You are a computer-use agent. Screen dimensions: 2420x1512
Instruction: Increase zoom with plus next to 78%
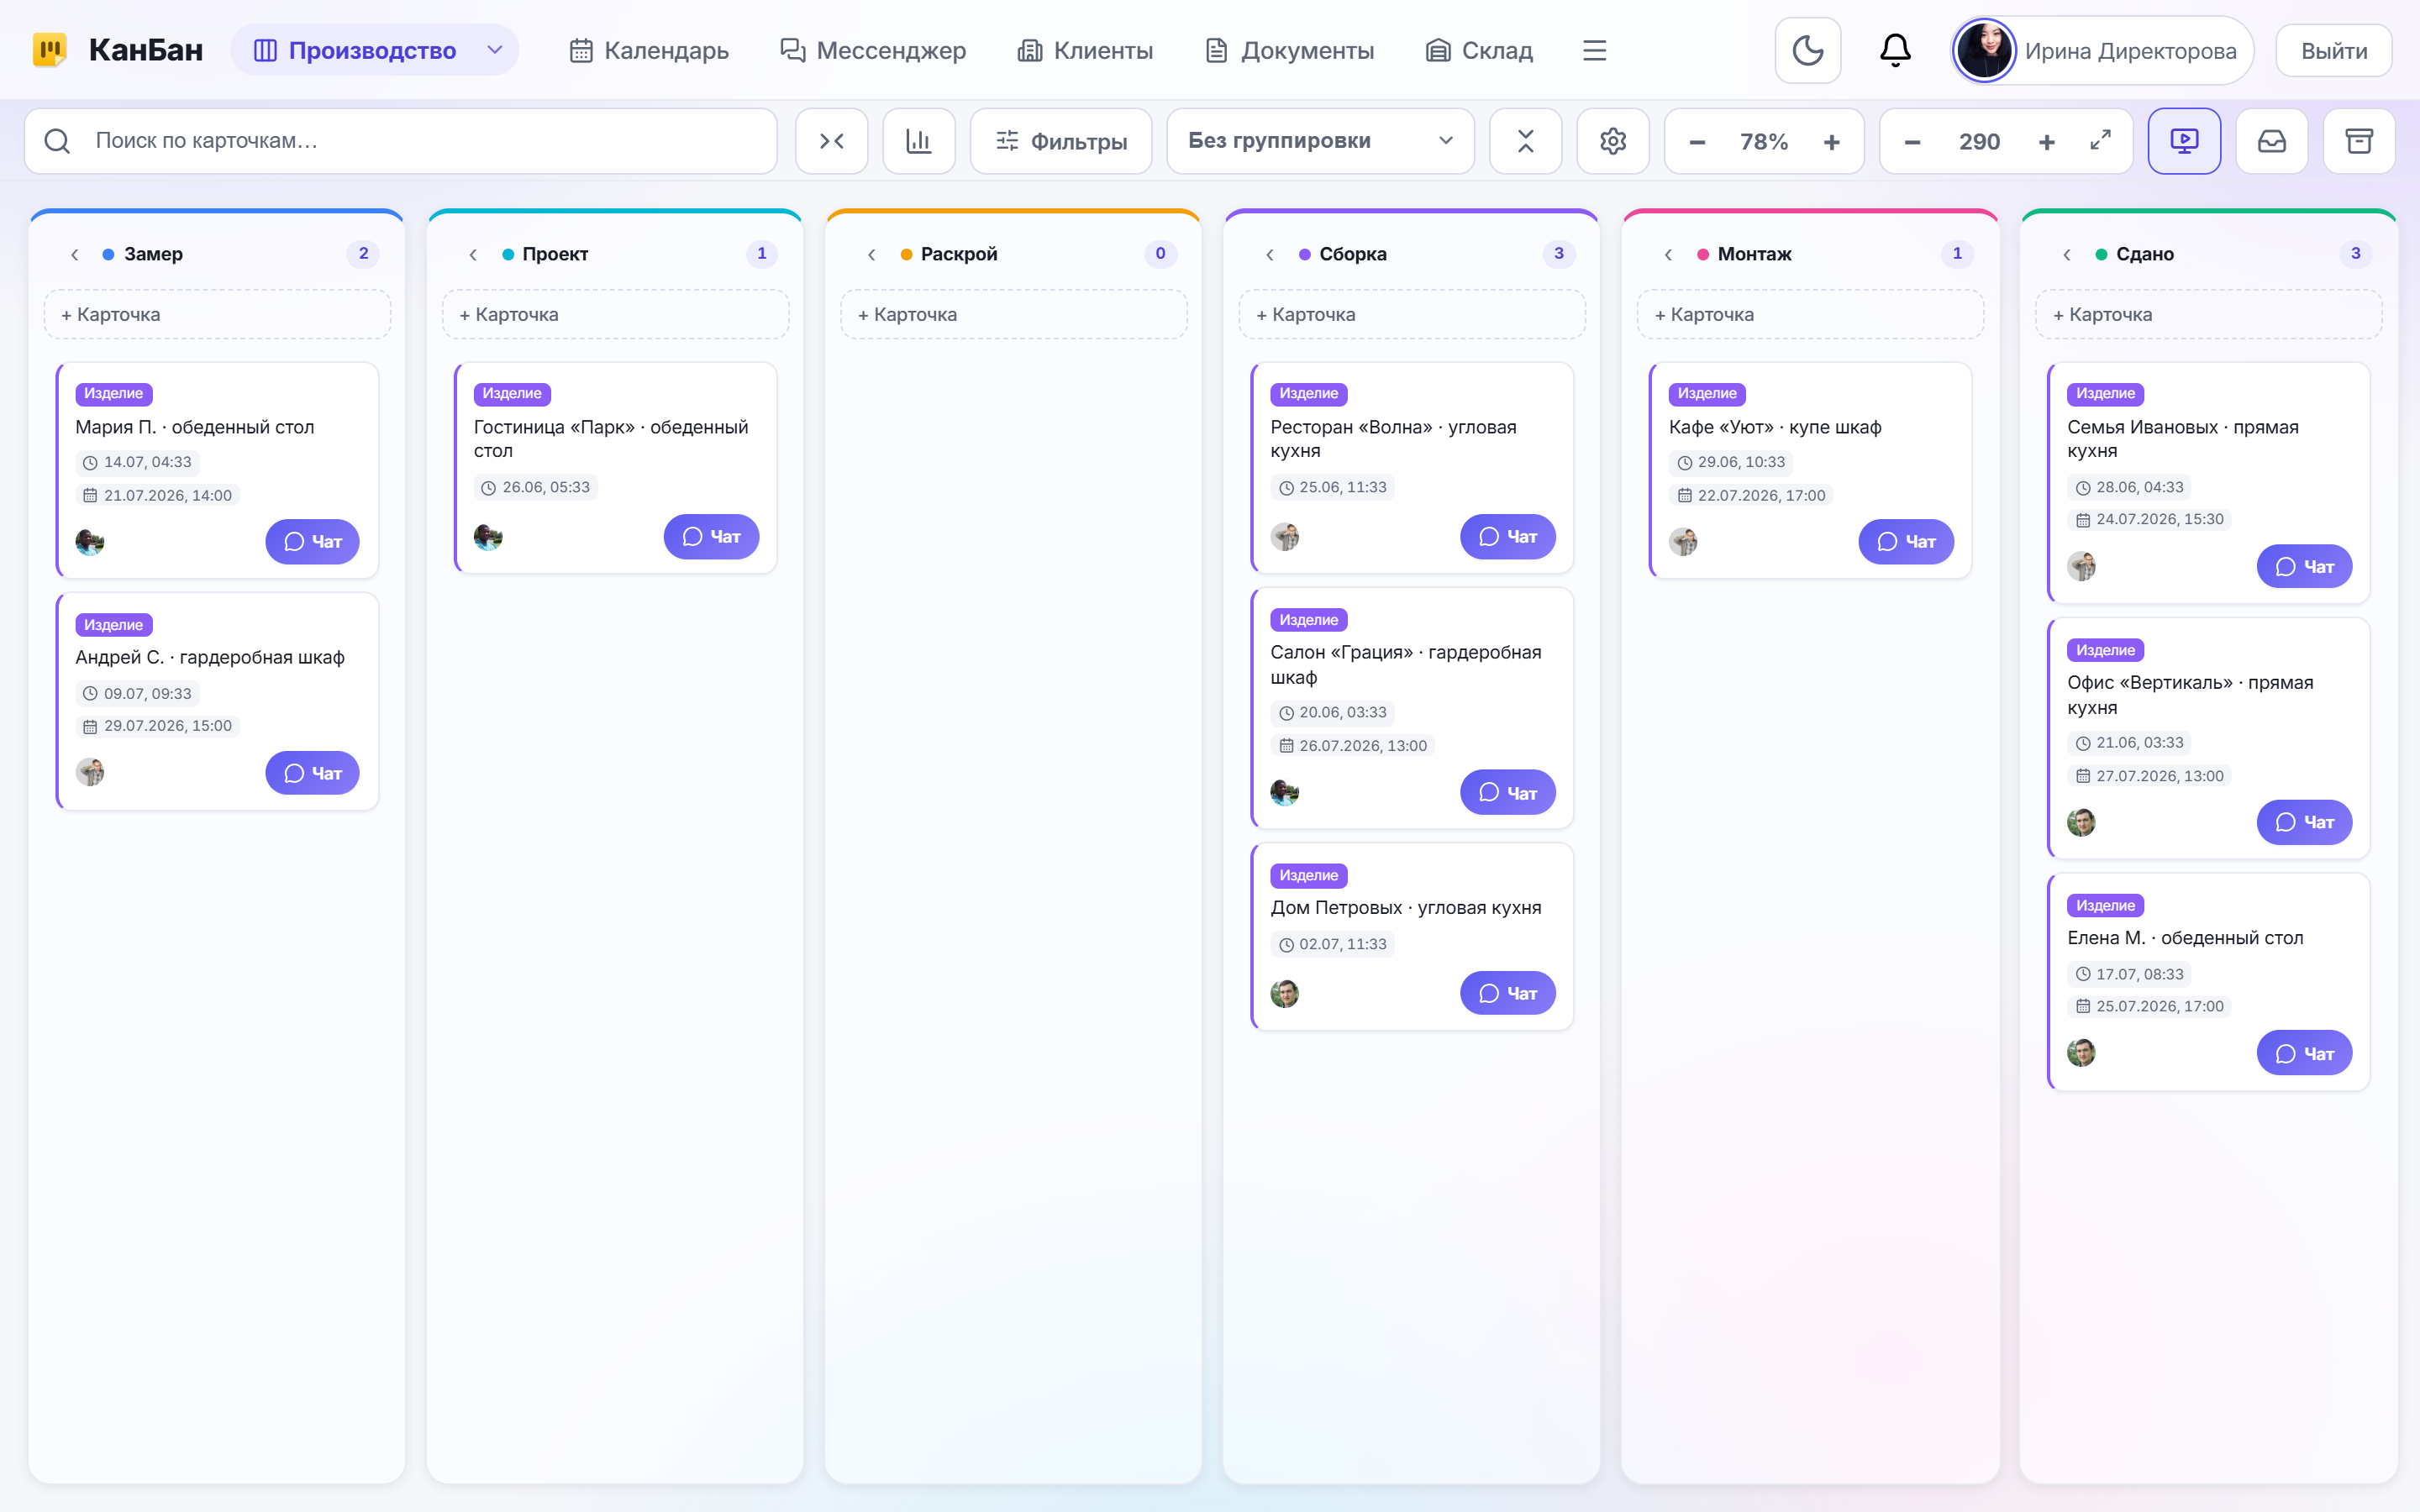[1831, 142]
